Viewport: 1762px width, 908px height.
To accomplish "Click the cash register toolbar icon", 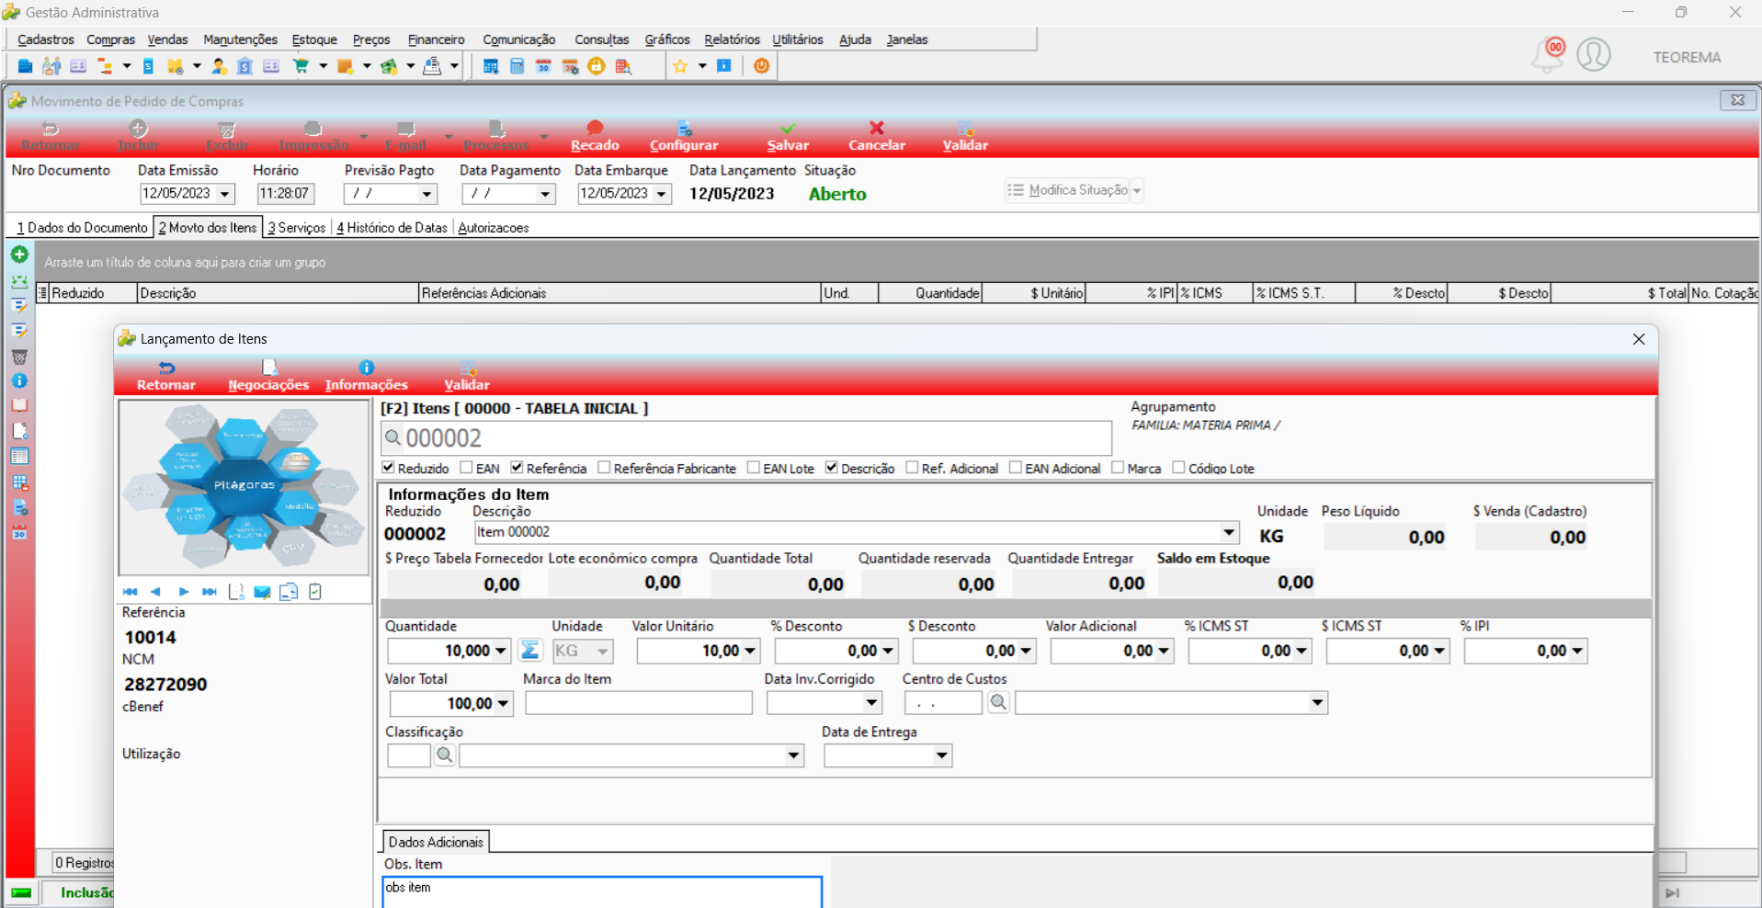I will pos(432,66).
